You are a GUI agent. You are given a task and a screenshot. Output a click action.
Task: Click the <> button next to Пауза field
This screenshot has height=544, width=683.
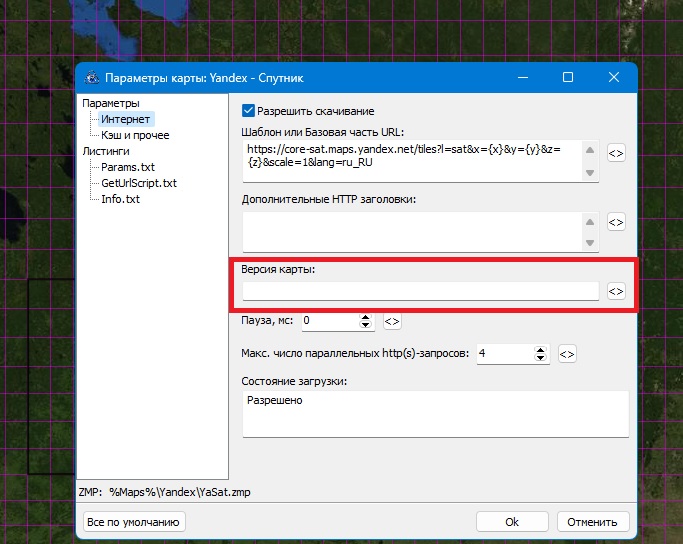pos(392,322)
